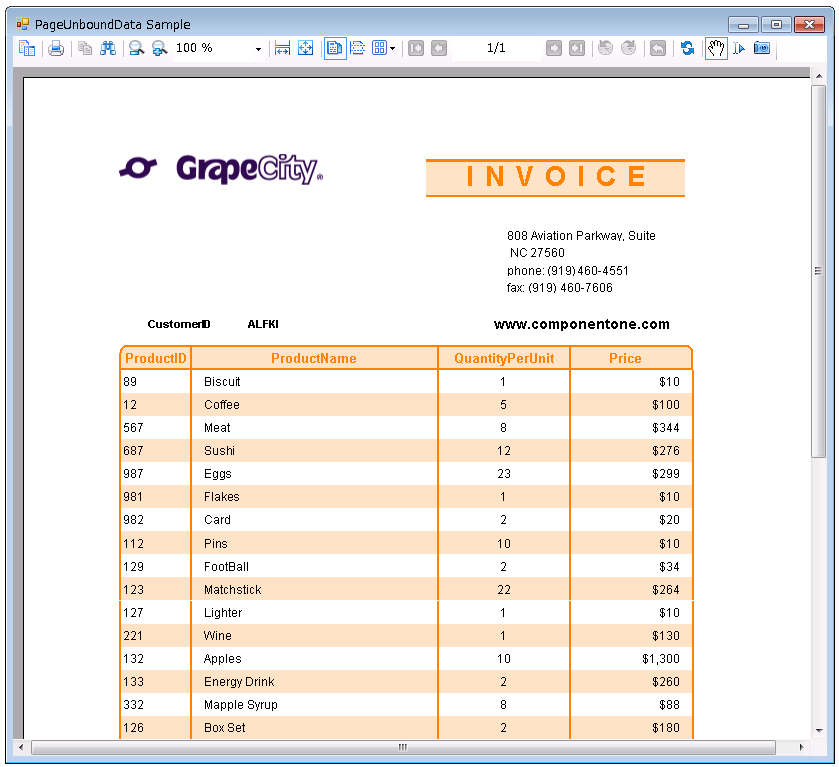Fit the whole page in the window
The height and width of the screenshot is (767, 839).
click(305, 48)
